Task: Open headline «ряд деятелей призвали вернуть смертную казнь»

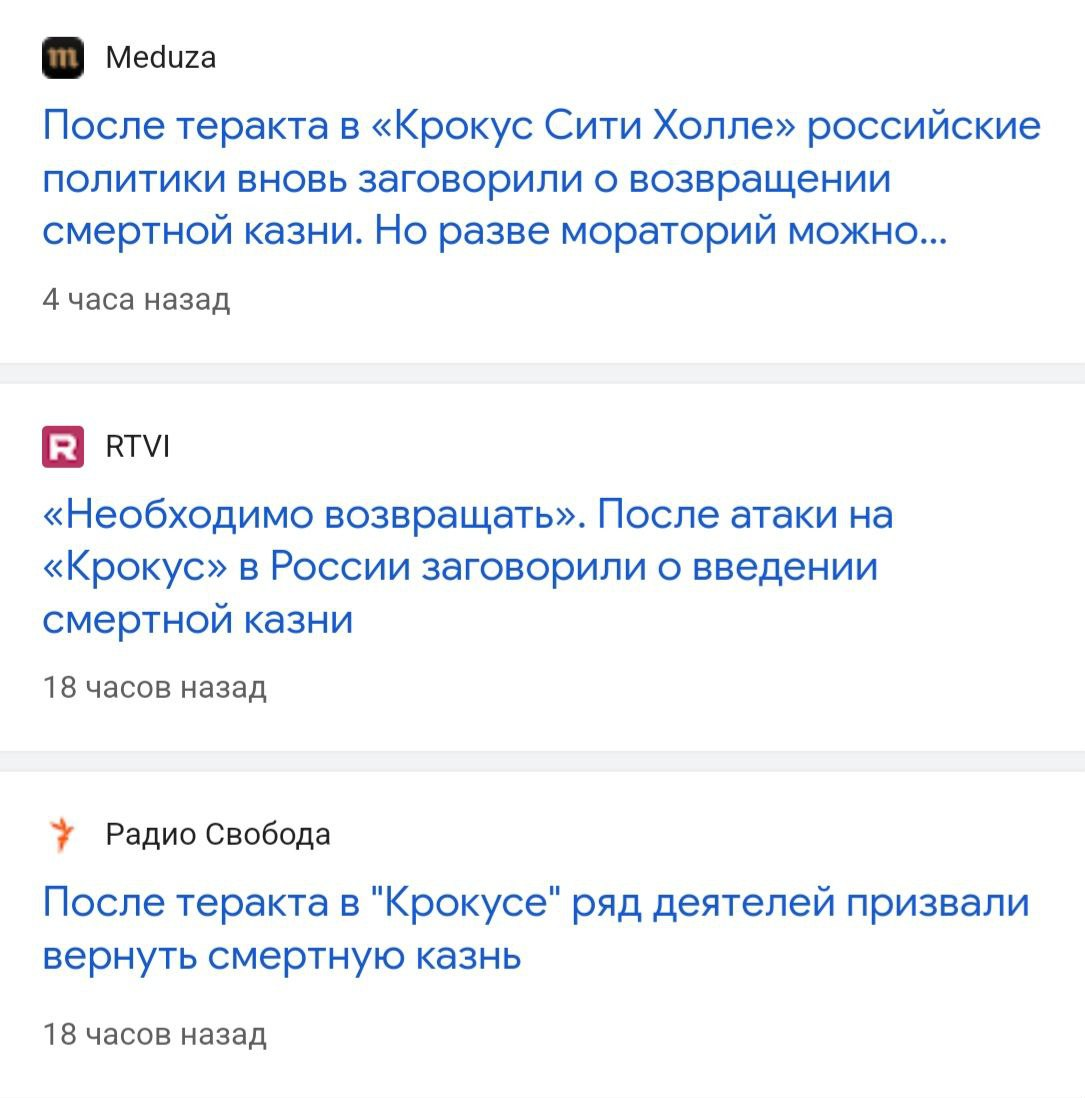Action: point(535,929)
